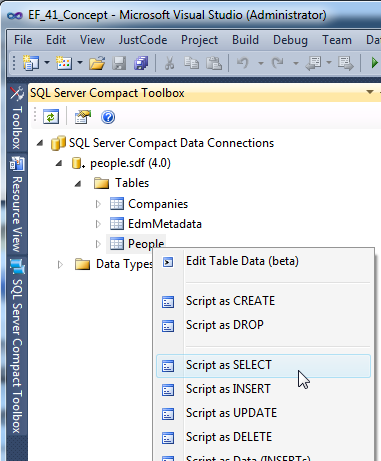381x461 pixels.
Task: Open the JustCode menu
Action: pos(143,40)
